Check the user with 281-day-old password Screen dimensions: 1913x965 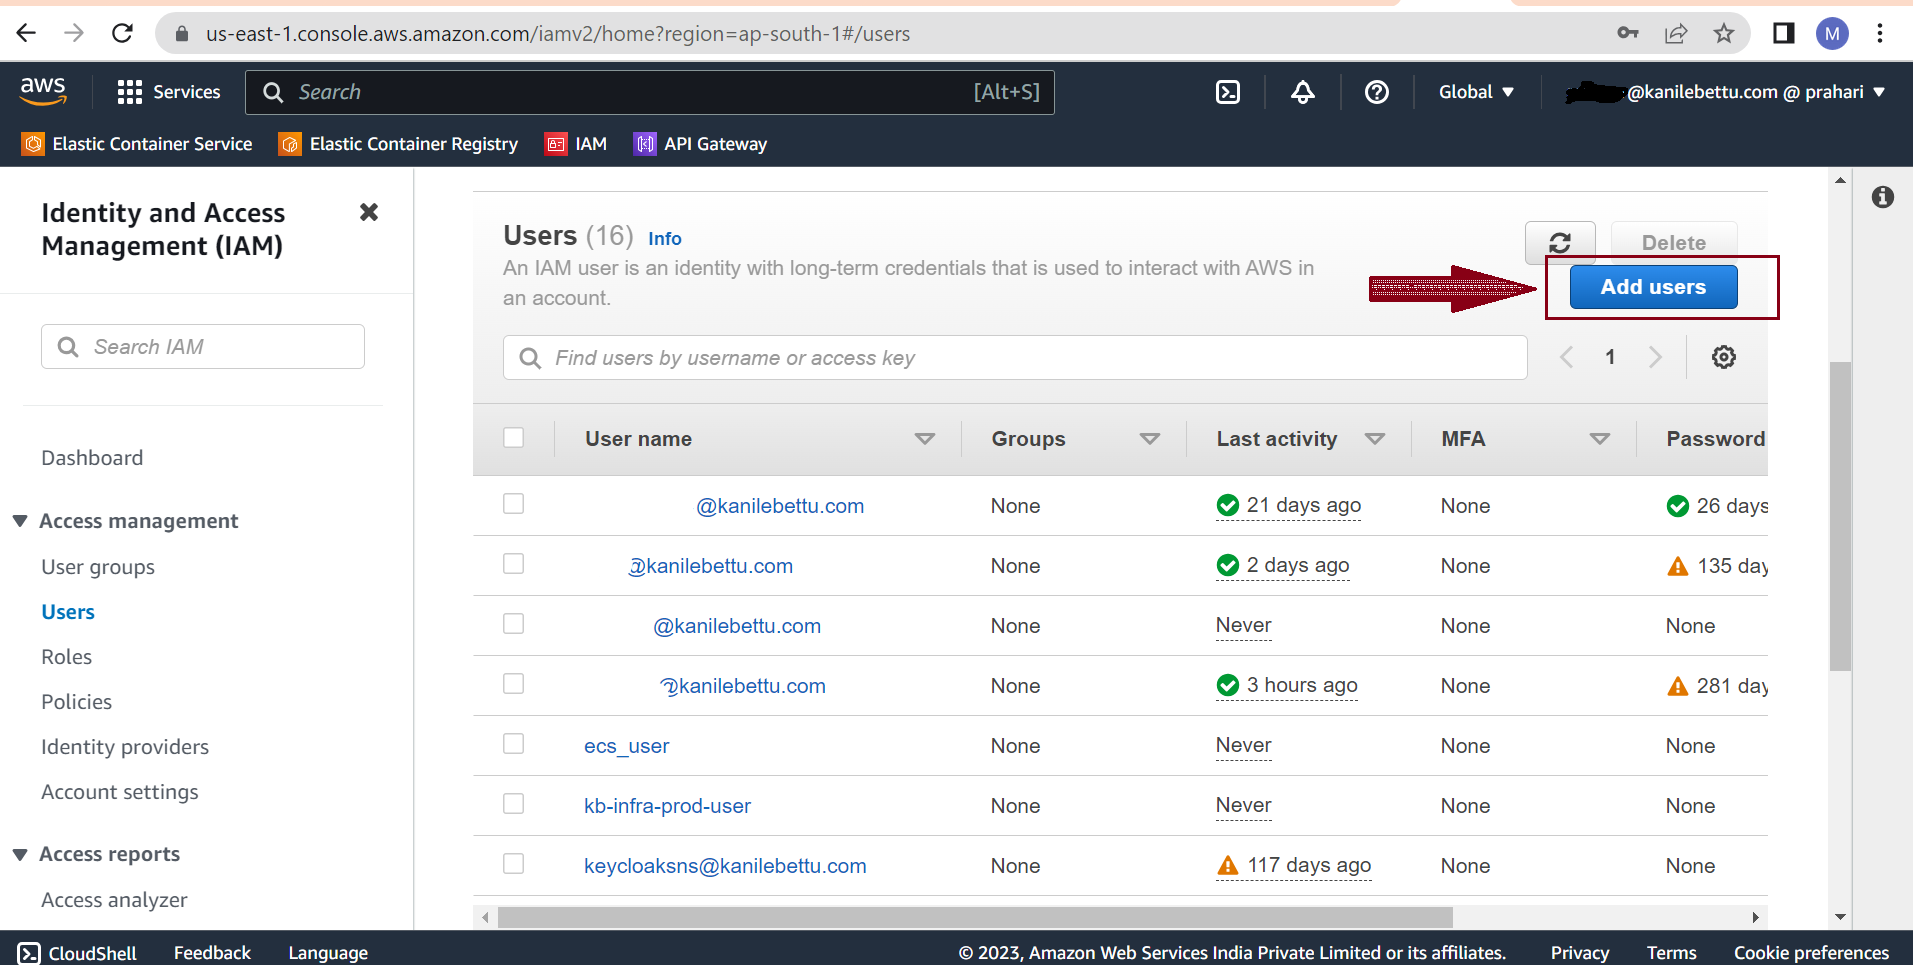[513, 683]
